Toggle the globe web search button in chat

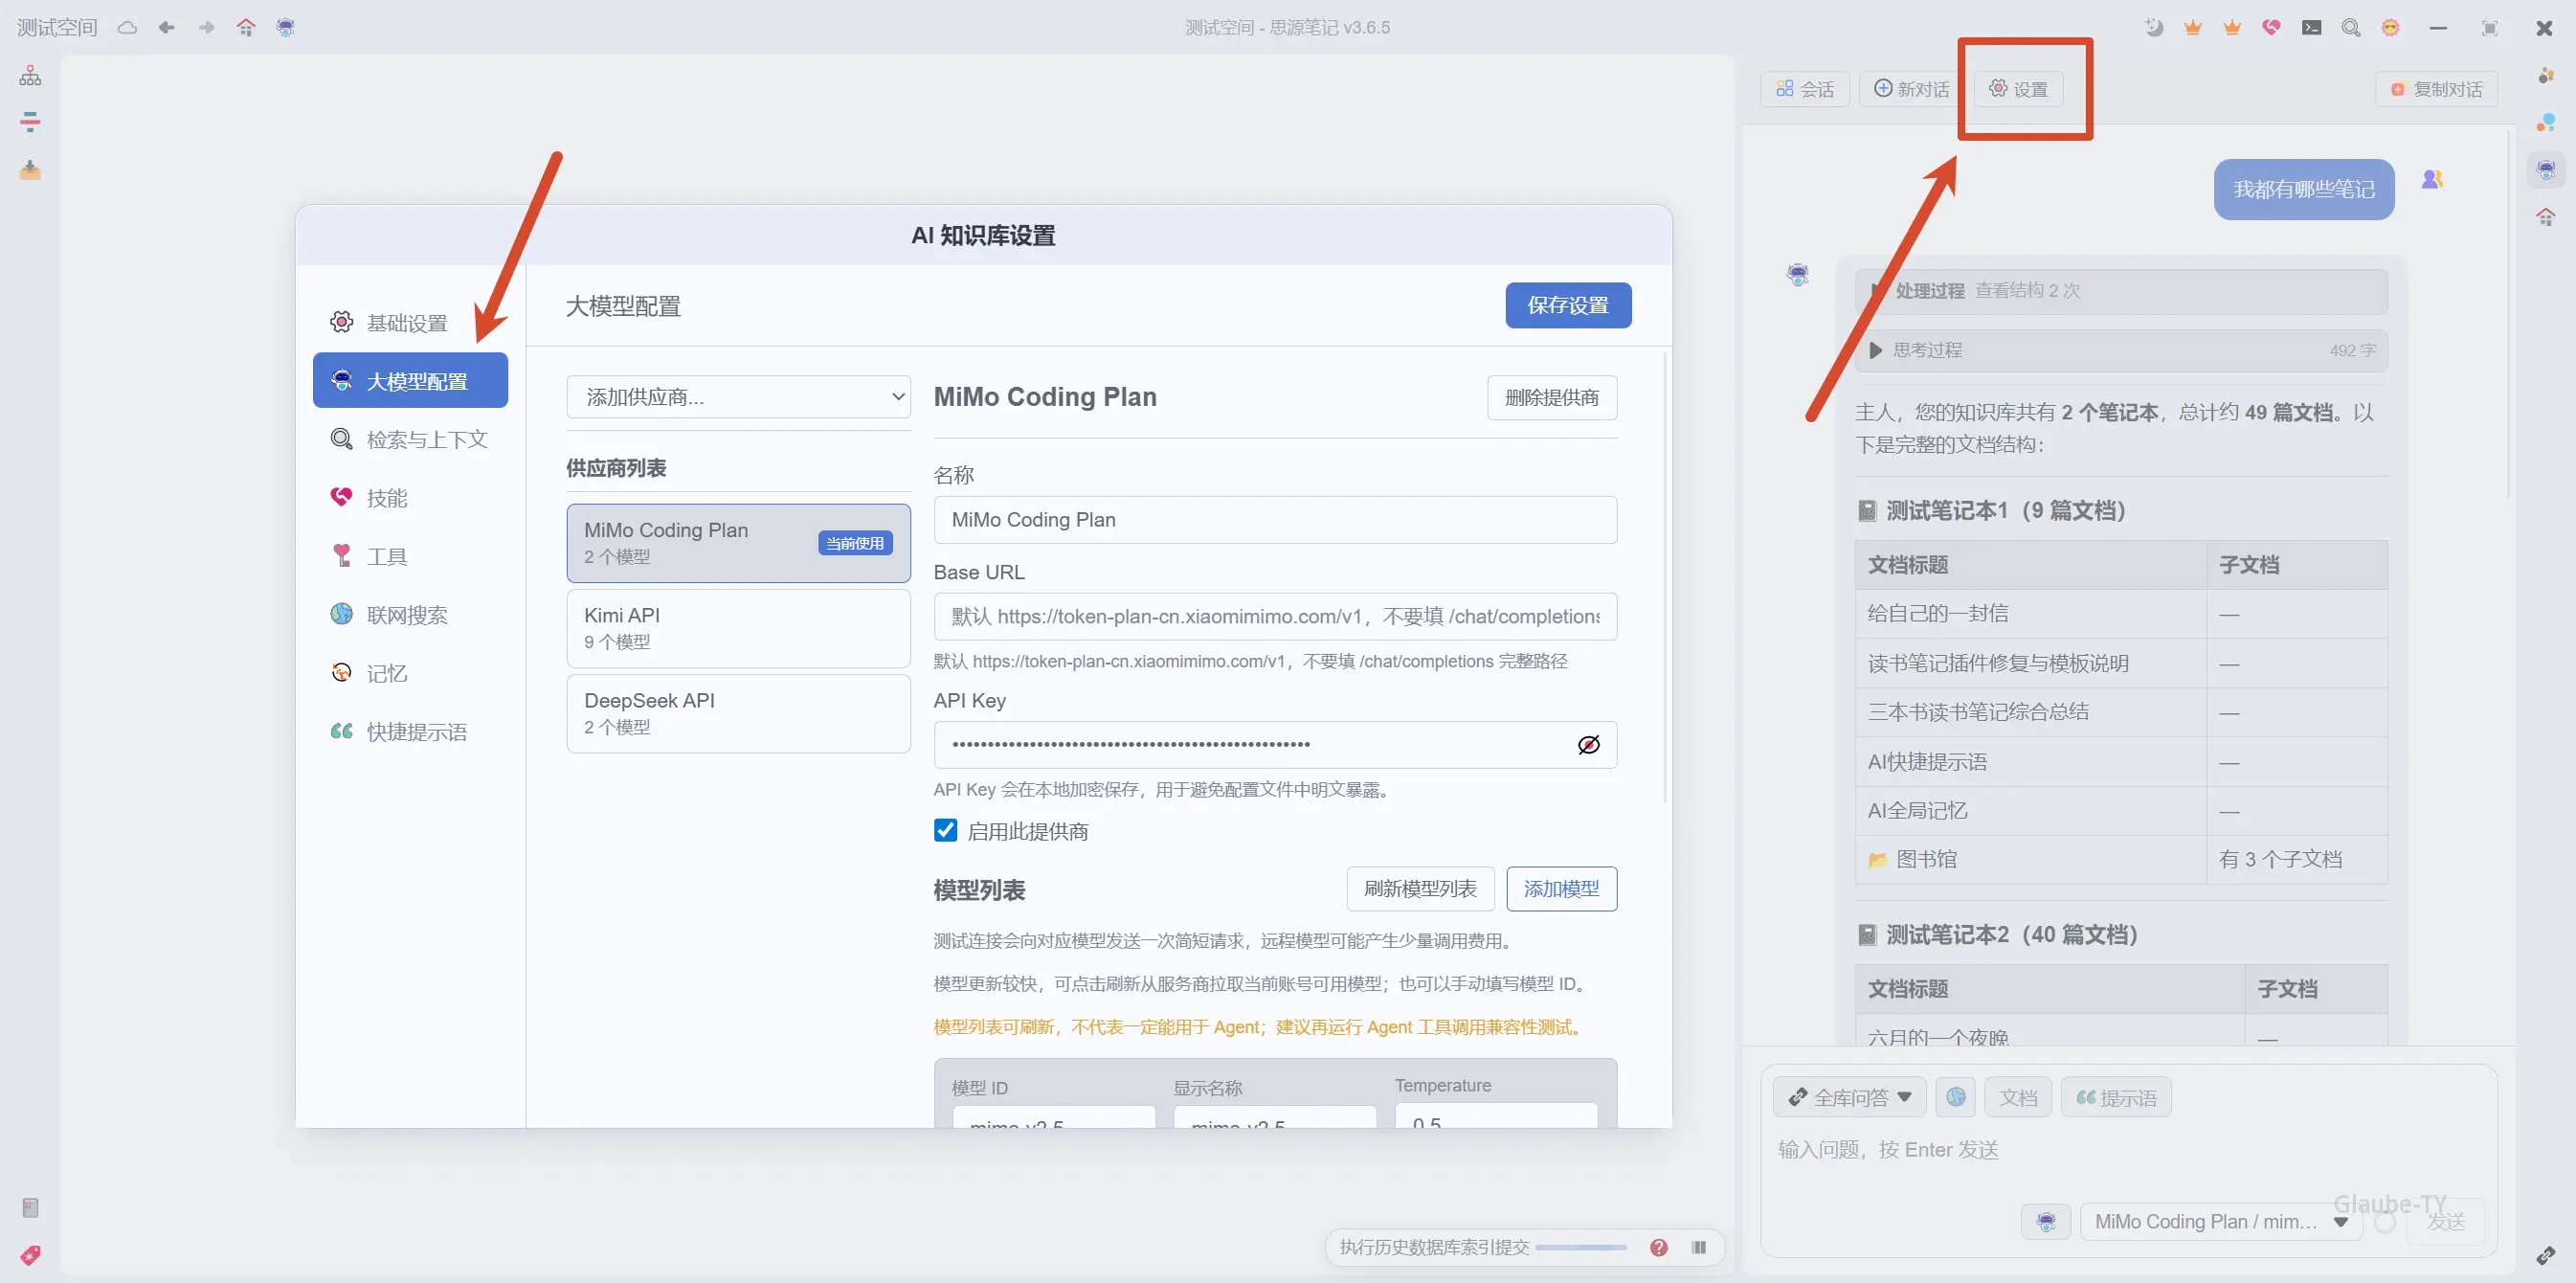[x=1956, y=1097]
